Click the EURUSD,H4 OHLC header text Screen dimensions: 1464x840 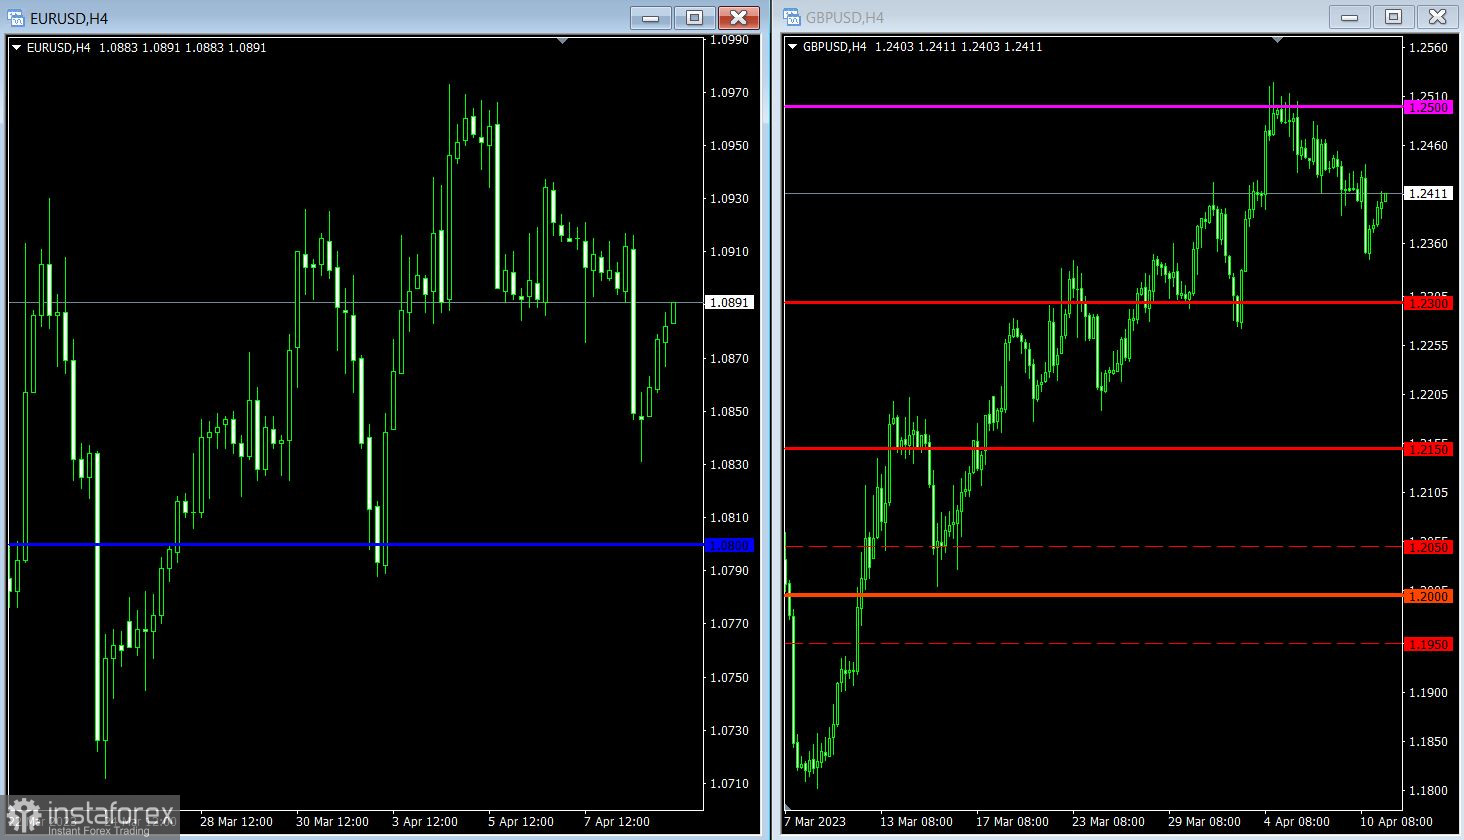point(147,47)
